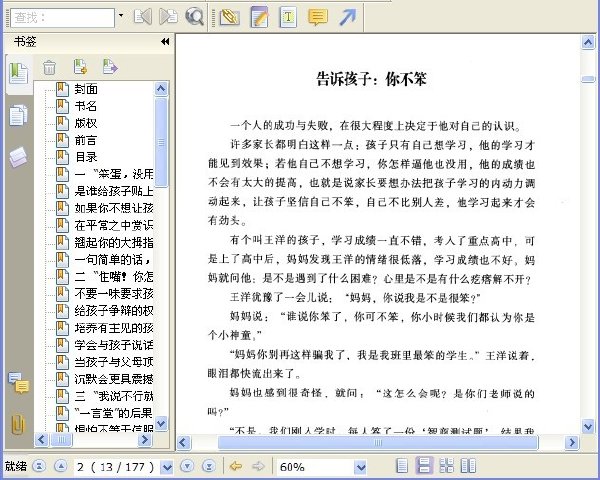This screenshot has width=600, height=480.
Task: Click document horizontal scroll right arrow
Action: (x=572, y=442)
